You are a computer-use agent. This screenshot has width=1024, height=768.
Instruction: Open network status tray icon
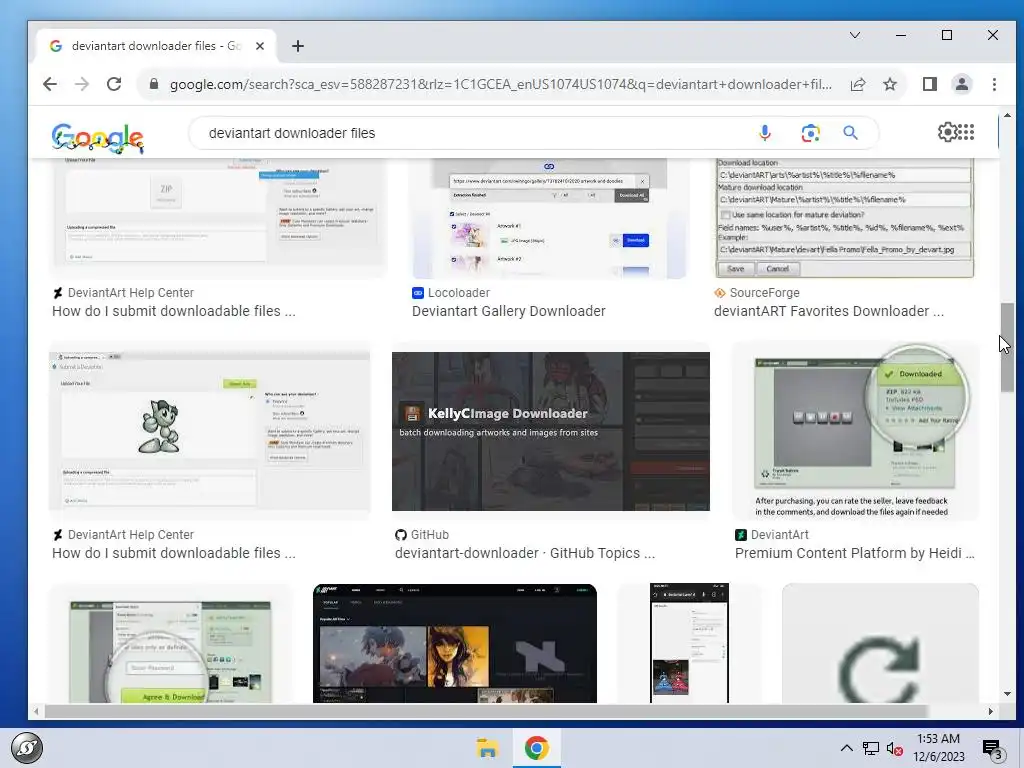(x=871, y=748)
